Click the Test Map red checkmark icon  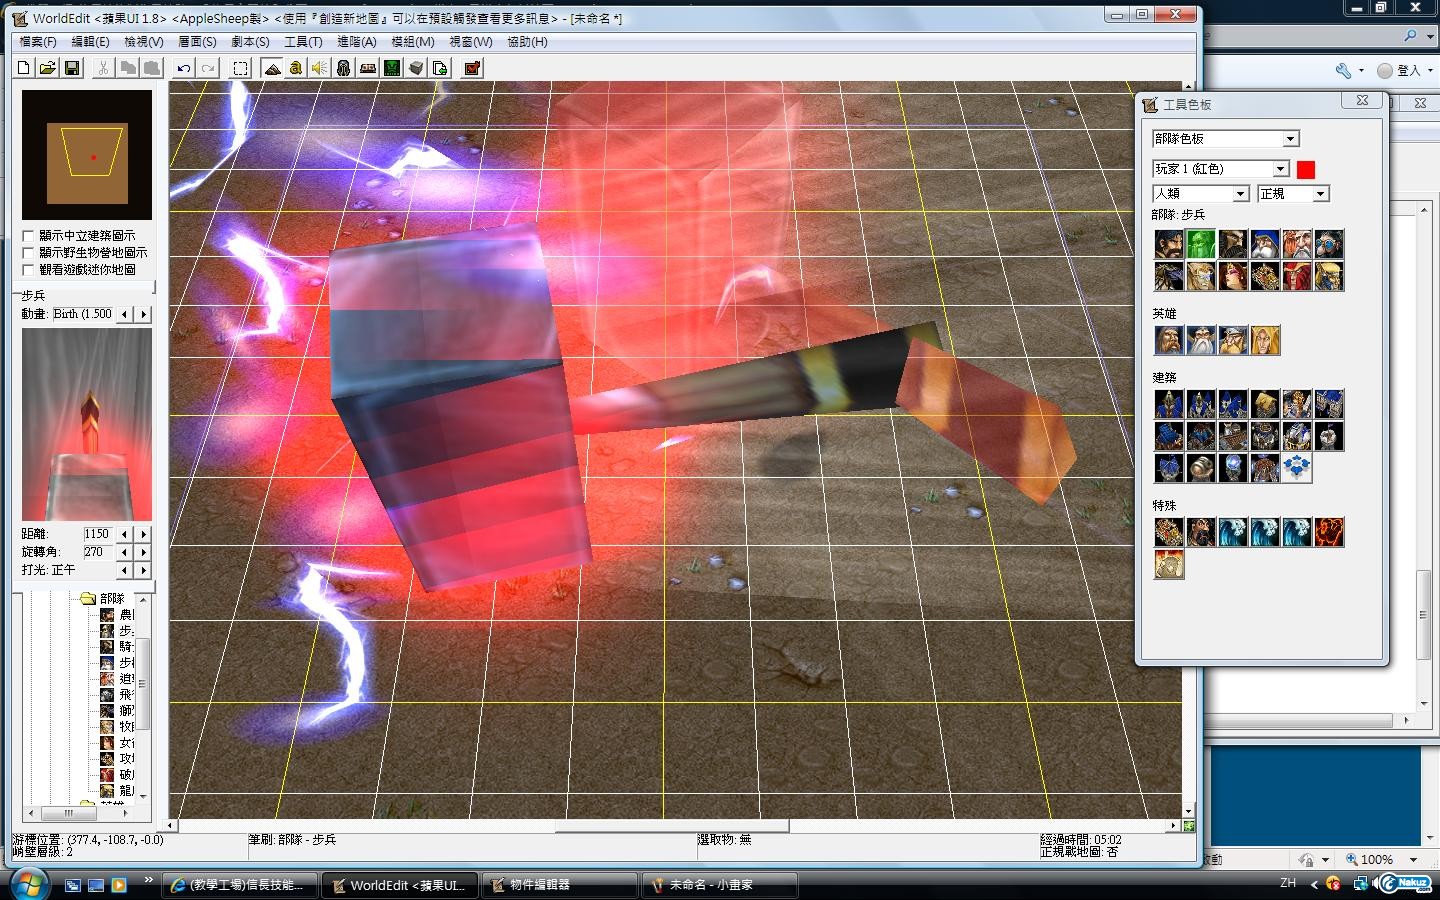point(472,68)
